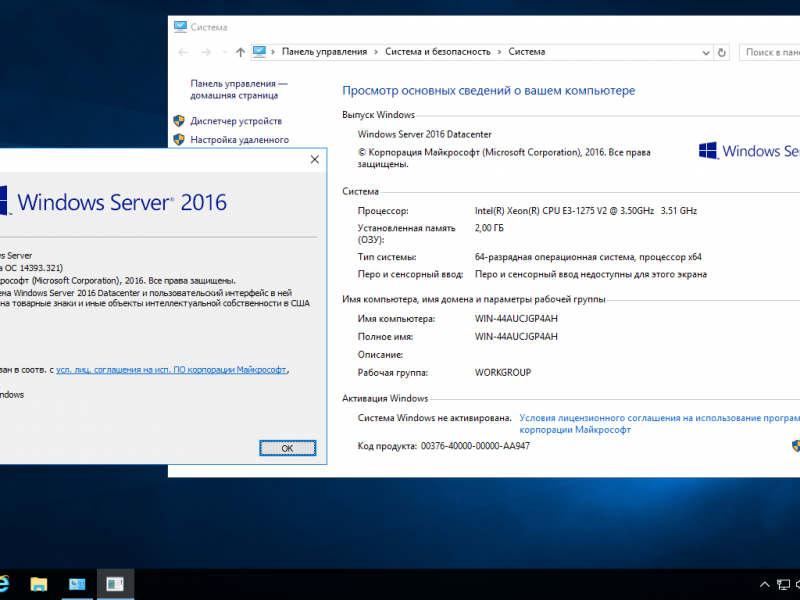Click network icon in system tray
This screenshot has width=800, height=600.
point(783,585)
